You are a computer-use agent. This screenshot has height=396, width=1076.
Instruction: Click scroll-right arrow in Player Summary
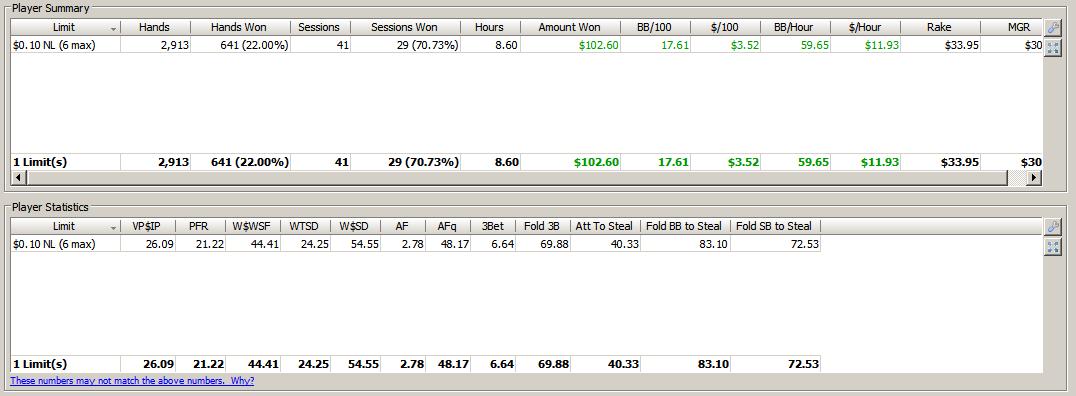(1034, 178)
